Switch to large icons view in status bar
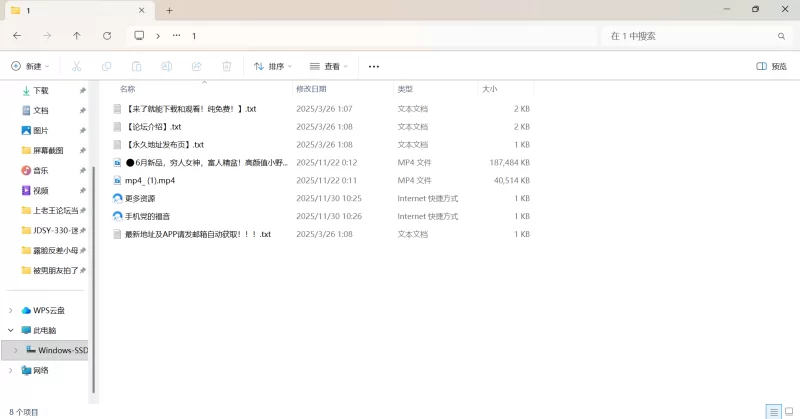 pos(789,411)
